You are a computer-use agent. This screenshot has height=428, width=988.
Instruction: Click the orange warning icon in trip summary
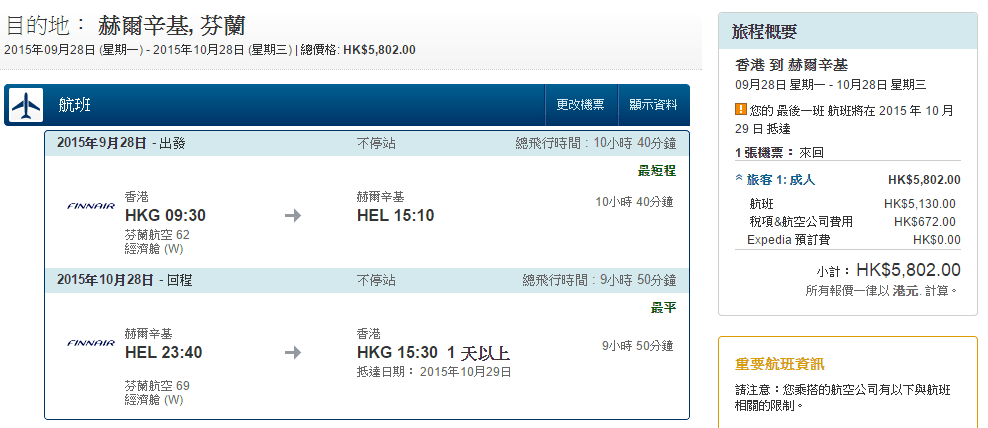tap(741, 109)
